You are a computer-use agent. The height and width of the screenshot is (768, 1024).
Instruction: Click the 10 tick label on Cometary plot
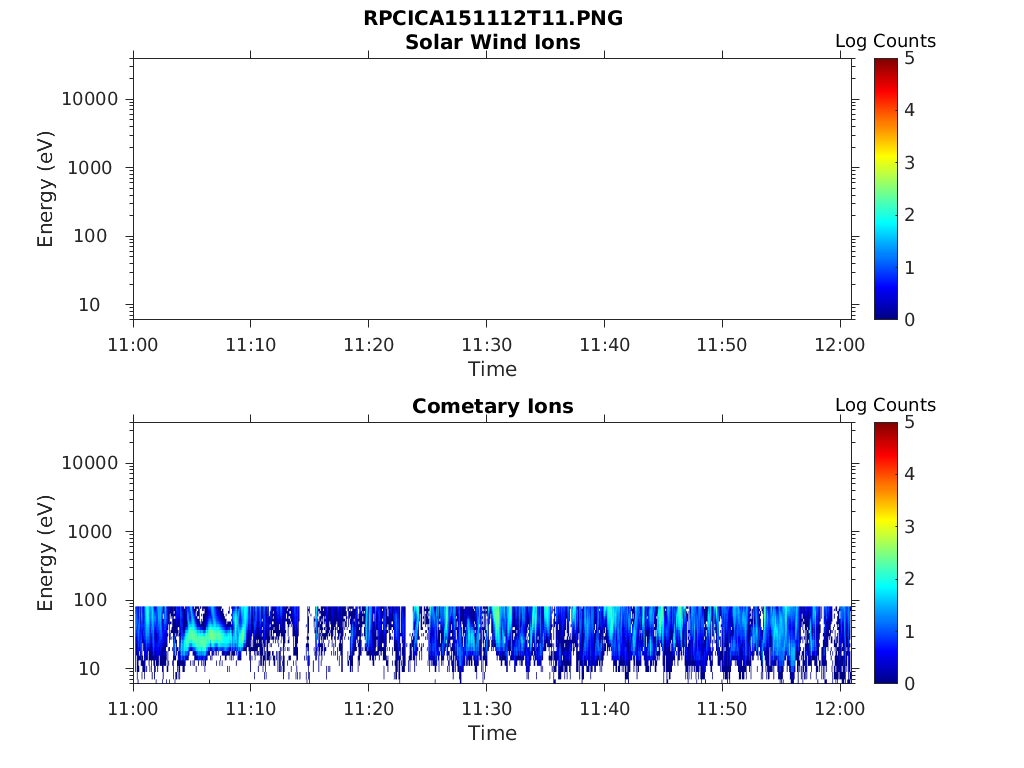point(89,669)
